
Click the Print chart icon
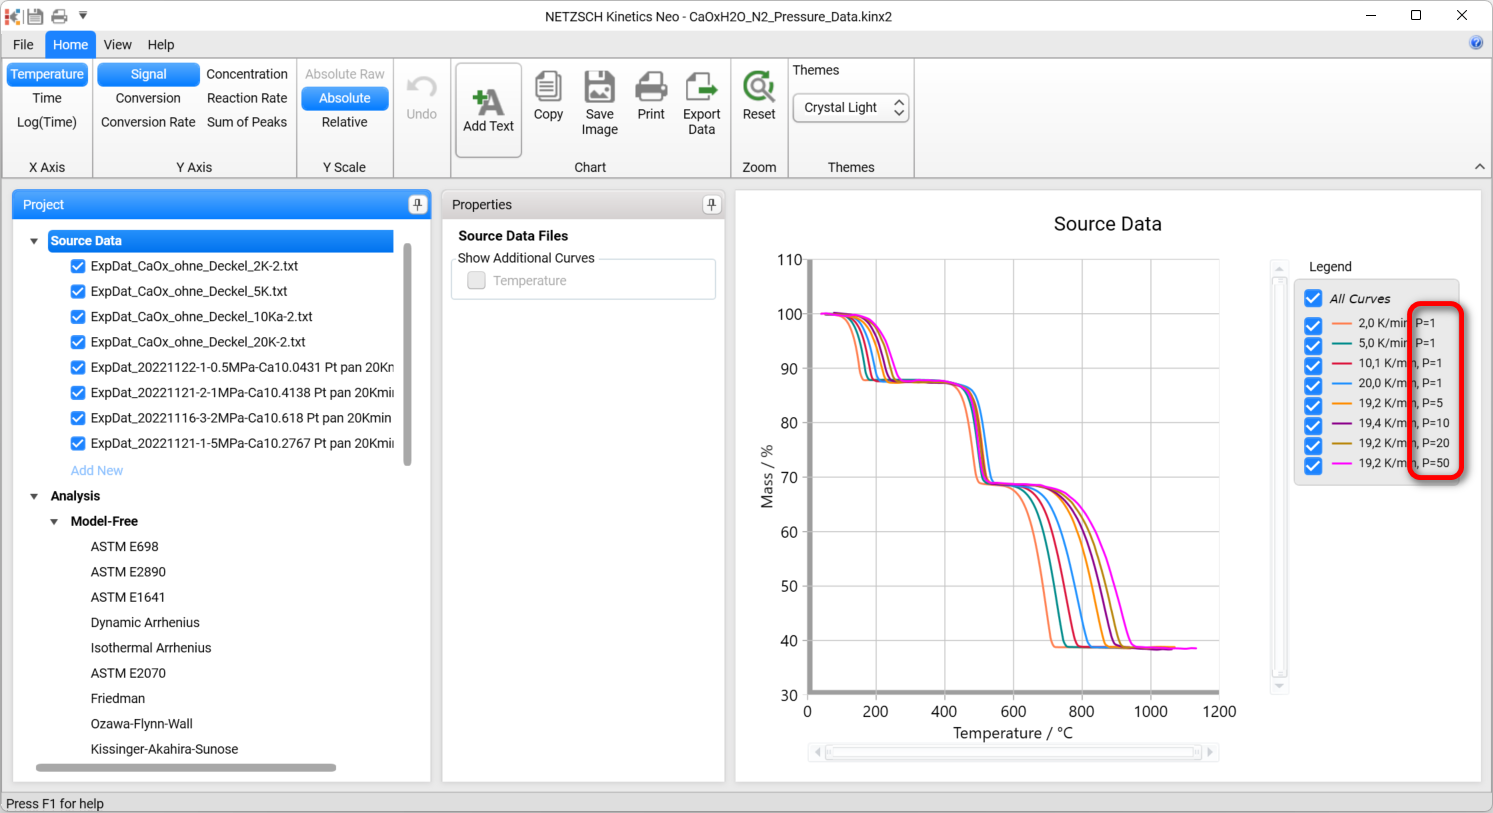pos(651,88)
